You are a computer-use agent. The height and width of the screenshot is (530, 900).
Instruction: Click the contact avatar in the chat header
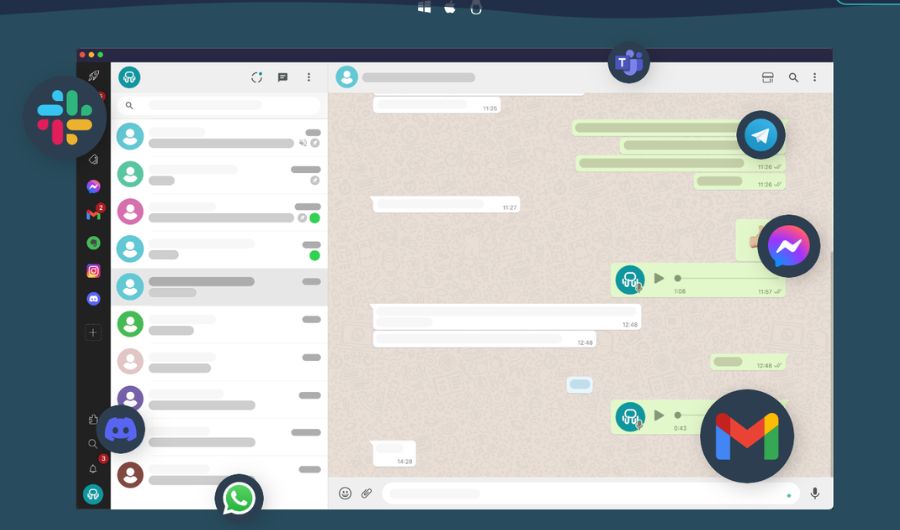click(347, 77)
